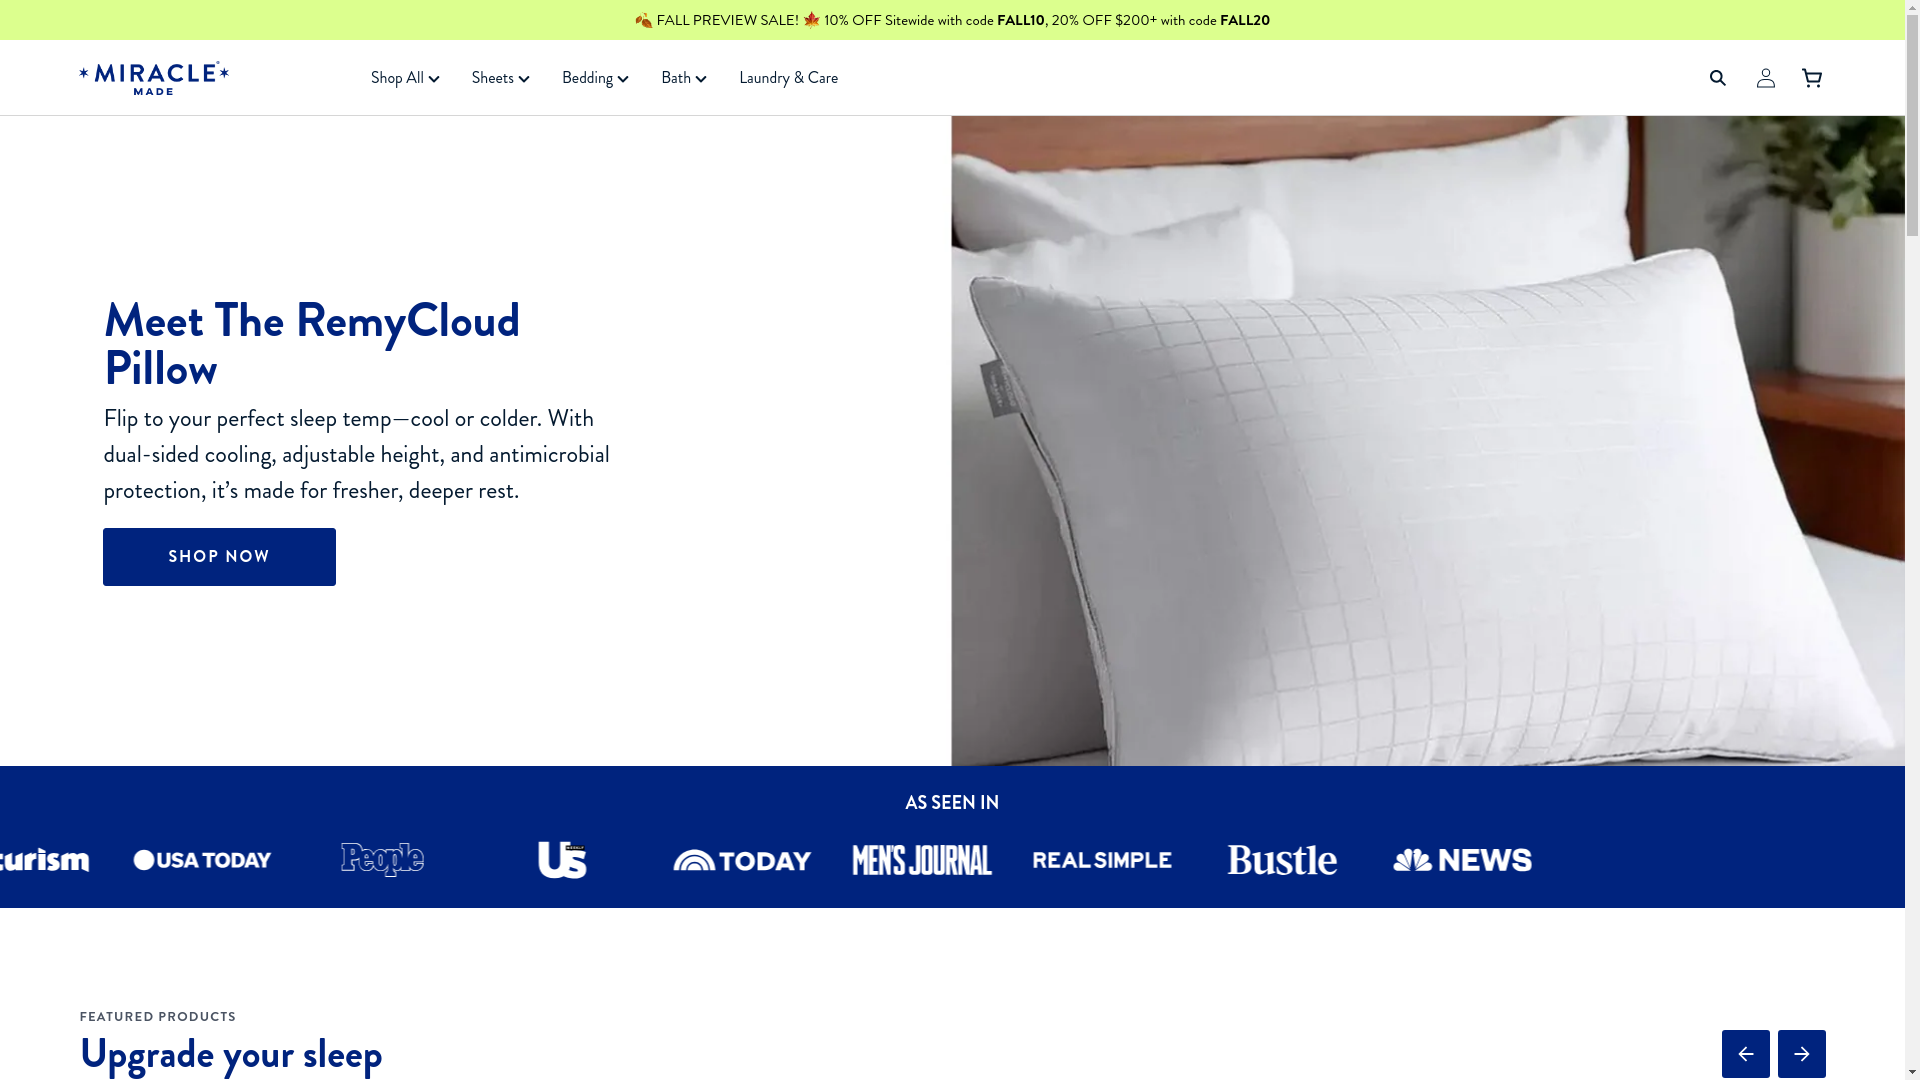
Task: Click the USA Today press logo
Action: pyautogui.click(x=202, y=859)
